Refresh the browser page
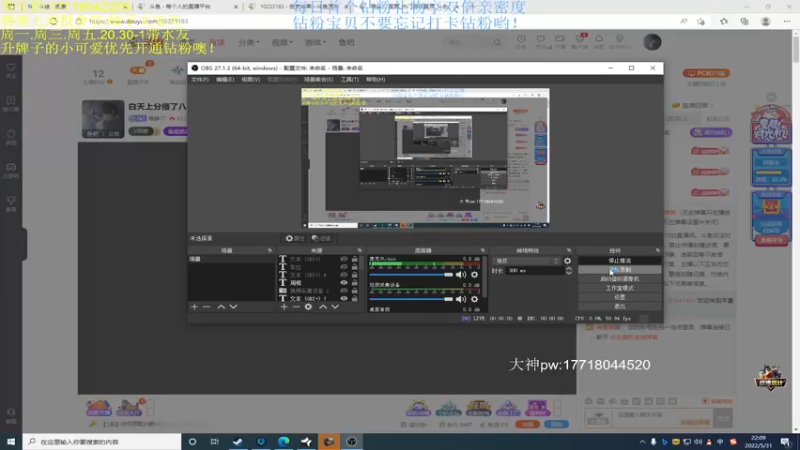The height and width of the screenshot is (450, 800). coord(54,21)
